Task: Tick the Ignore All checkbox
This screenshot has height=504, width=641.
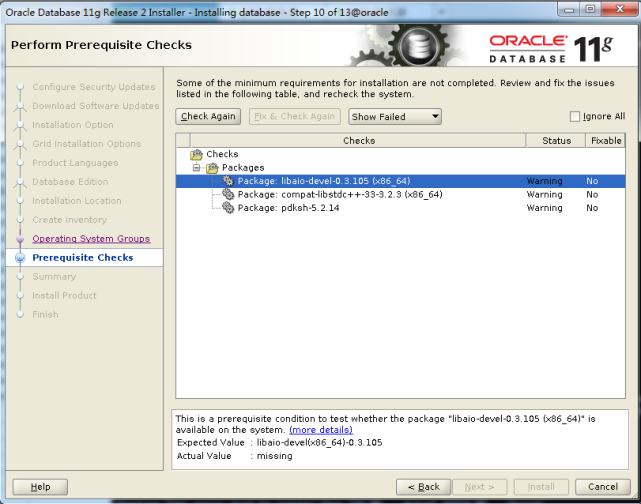Action: tap(575, 116)
